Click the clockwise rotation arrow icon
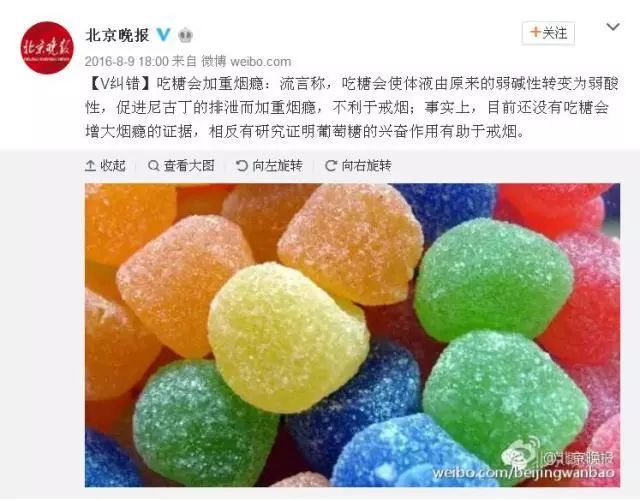This screenshot has width=640, height=501. point(331,166)
